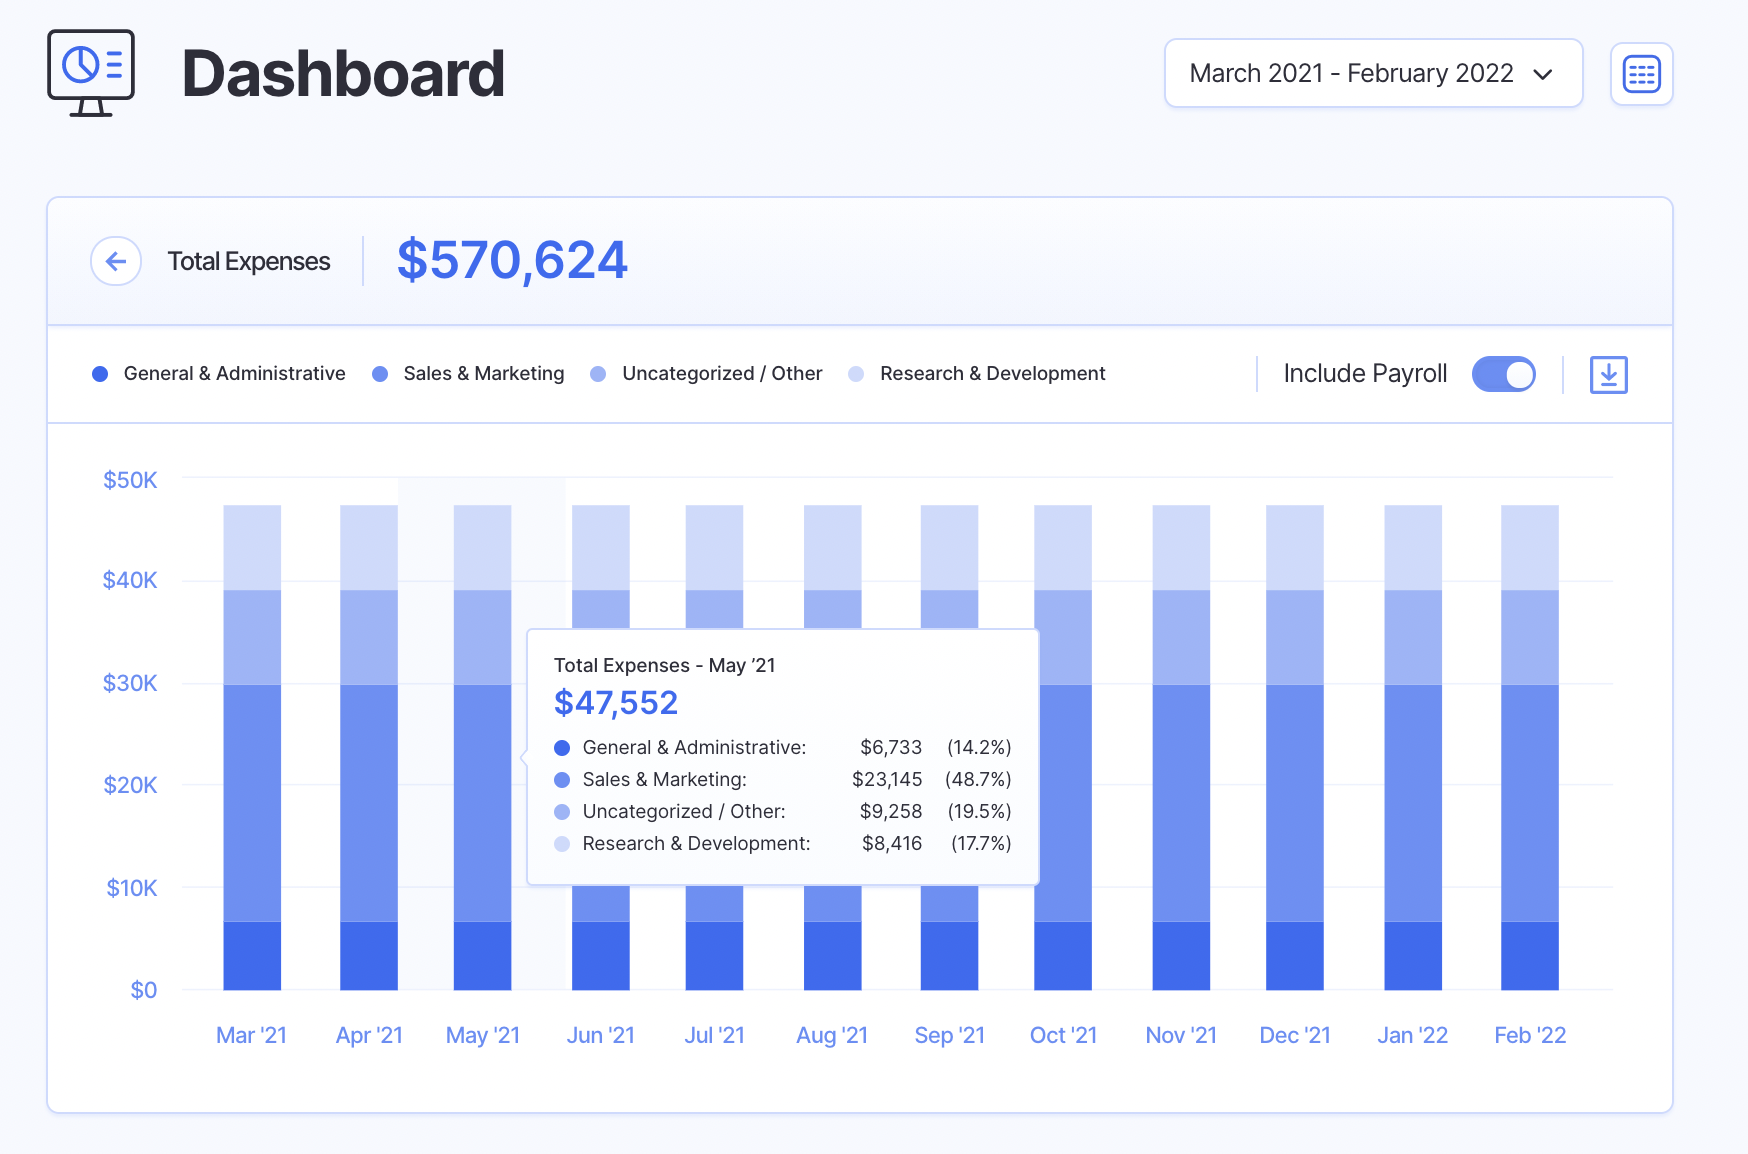Click the General & Administrative legend dot

point(99,373)
